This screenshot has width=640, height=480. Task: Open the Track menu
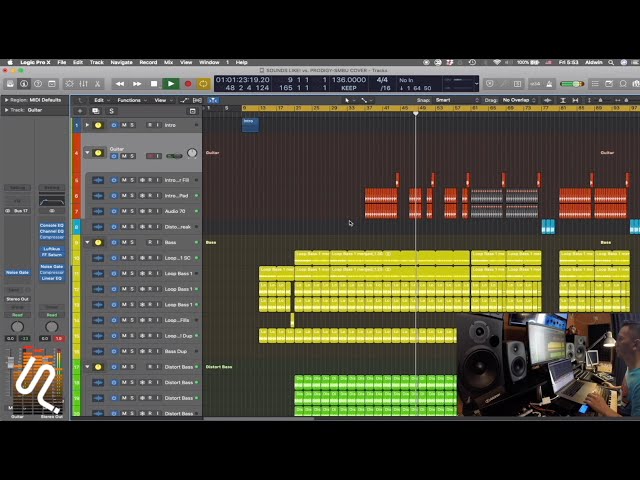[x=97, y=62]
